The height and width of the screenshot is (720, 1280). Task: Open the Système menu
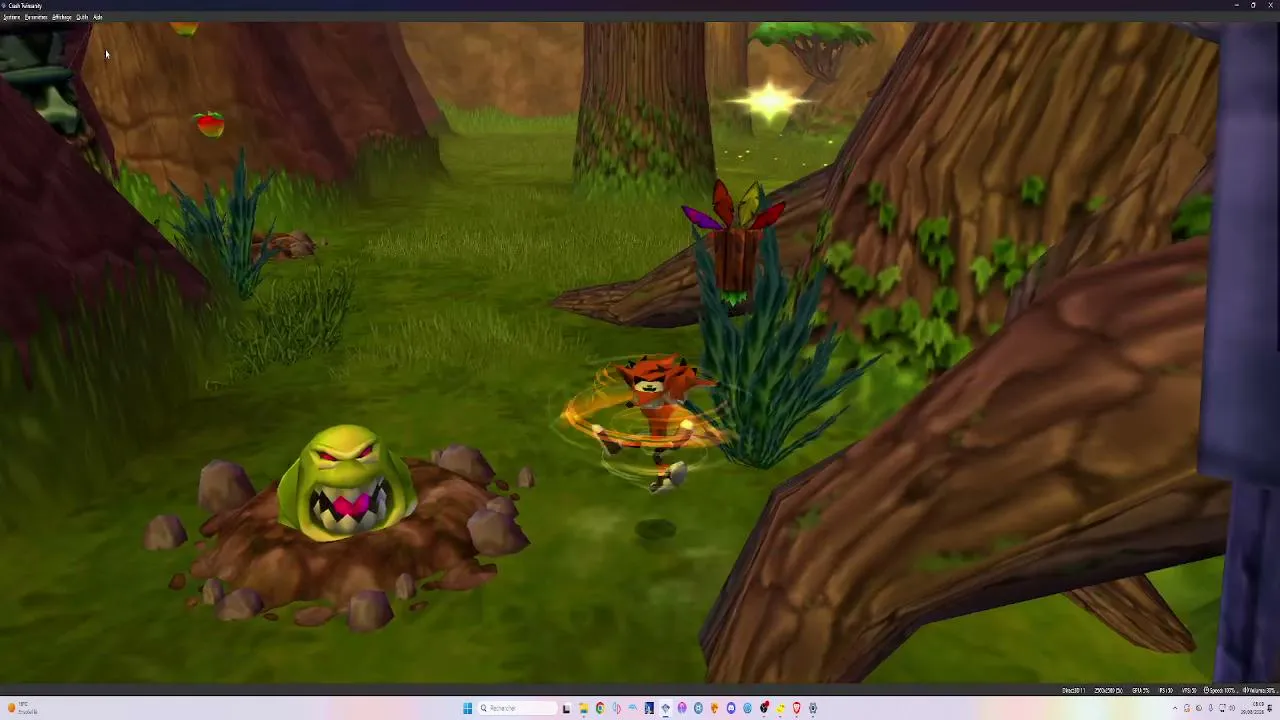click(11, 17)
